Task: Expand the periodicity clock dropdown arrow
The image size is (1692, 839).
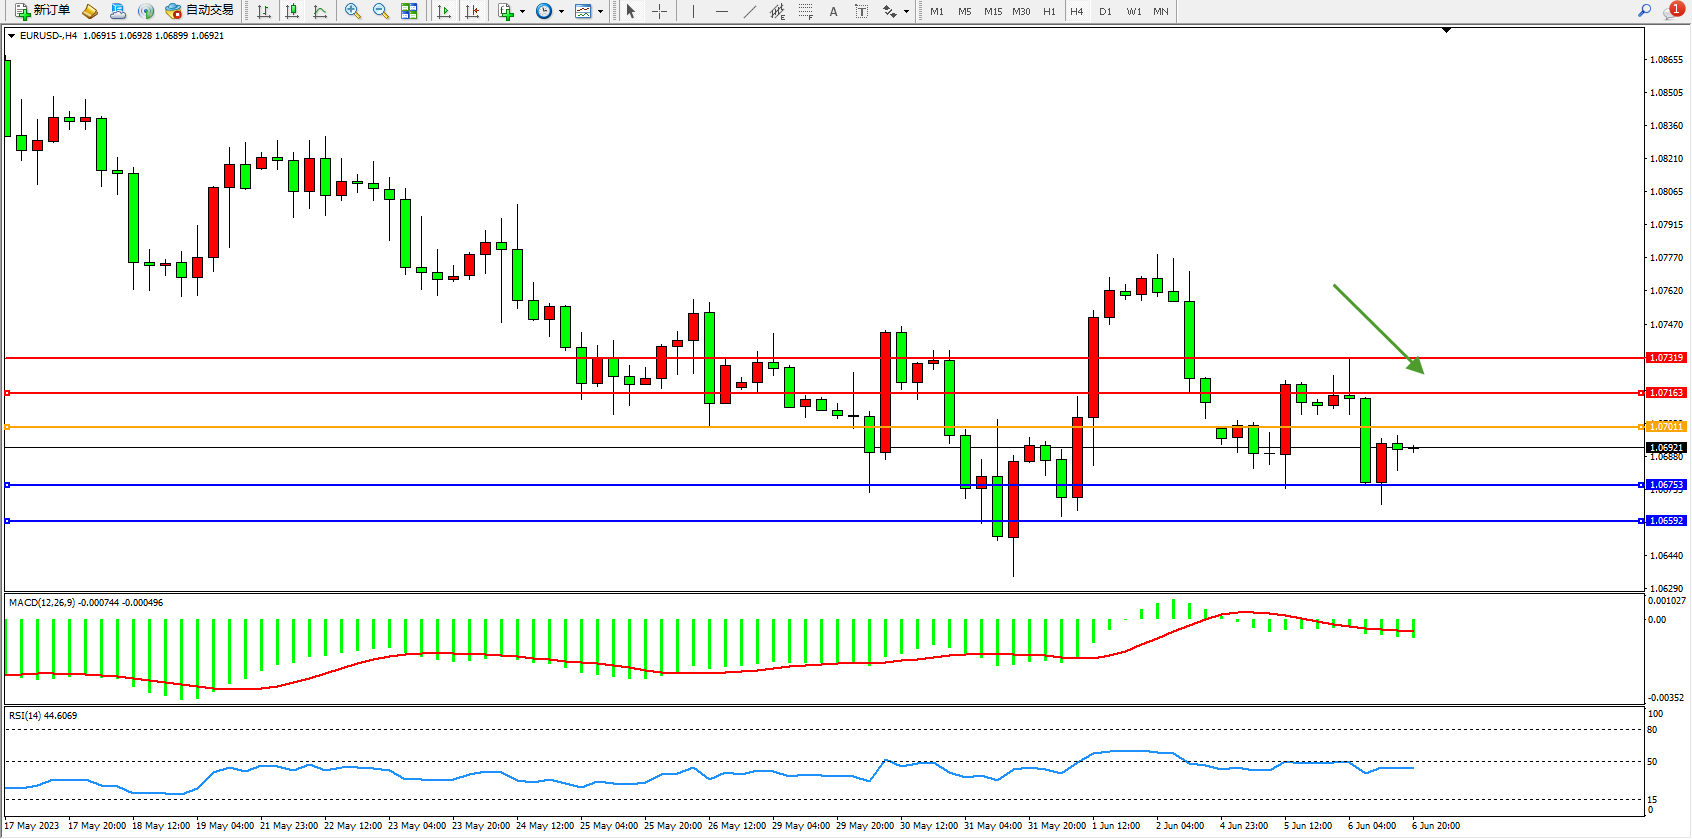Action: point(561,12)
